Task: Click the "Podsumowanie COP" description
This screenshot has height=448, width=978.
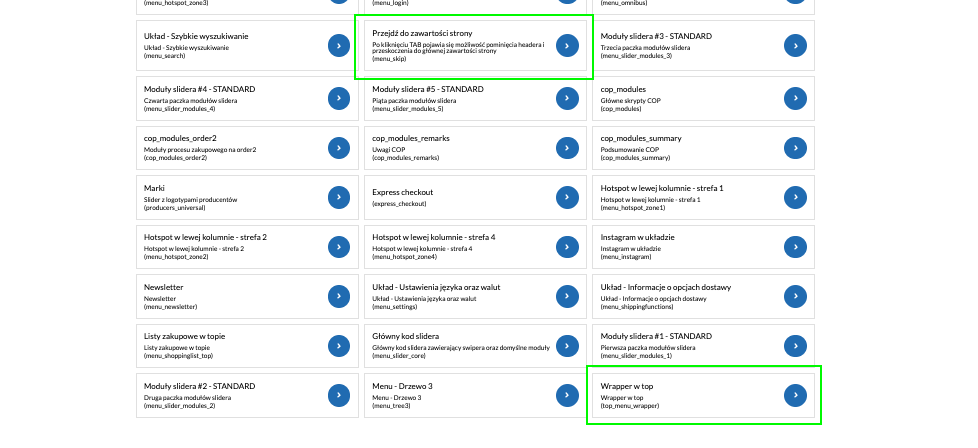Action: click(x=629, y=150)
